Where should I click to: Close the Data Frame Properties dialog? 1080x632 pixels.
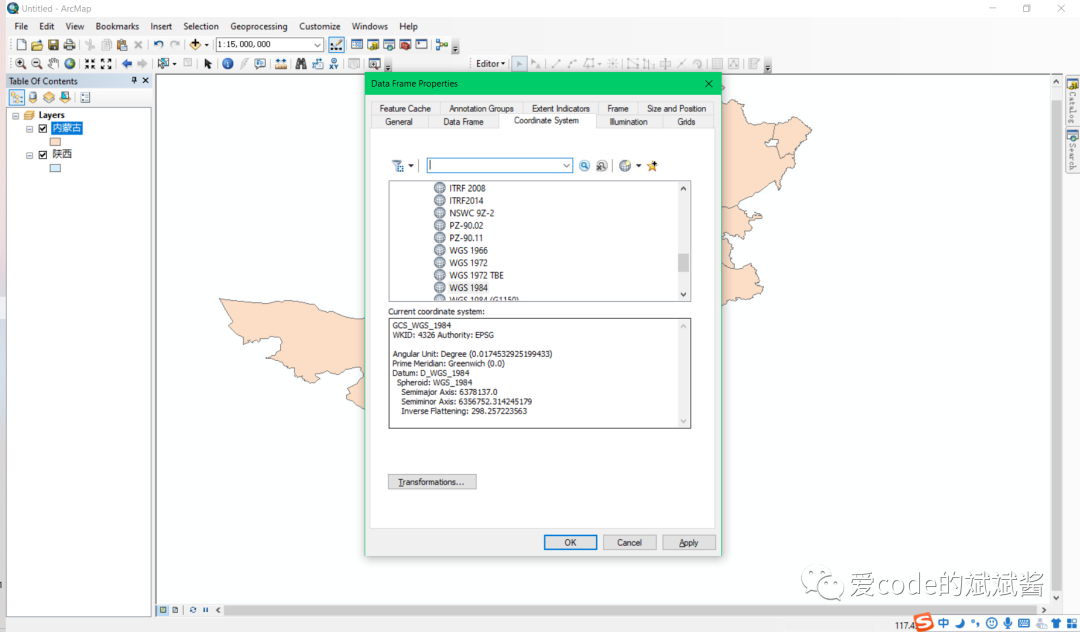[709, 83]
